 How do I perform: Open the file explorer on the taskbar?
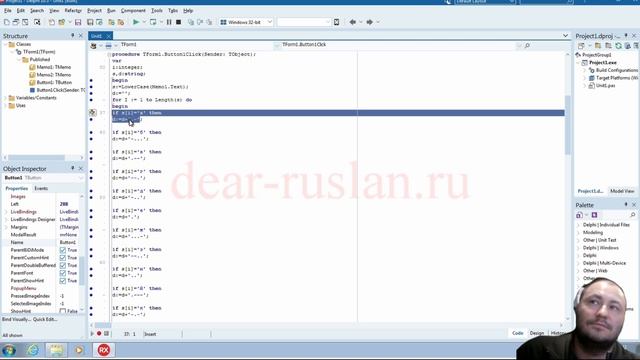point(56,350)
